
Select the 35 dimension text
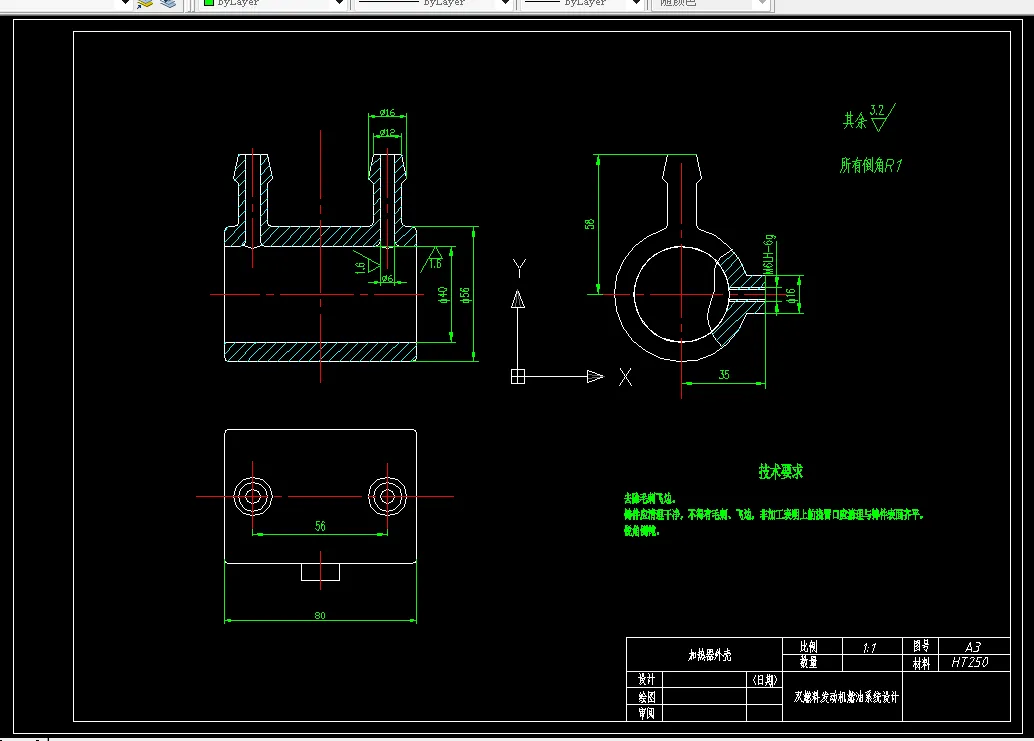[724, 374]
